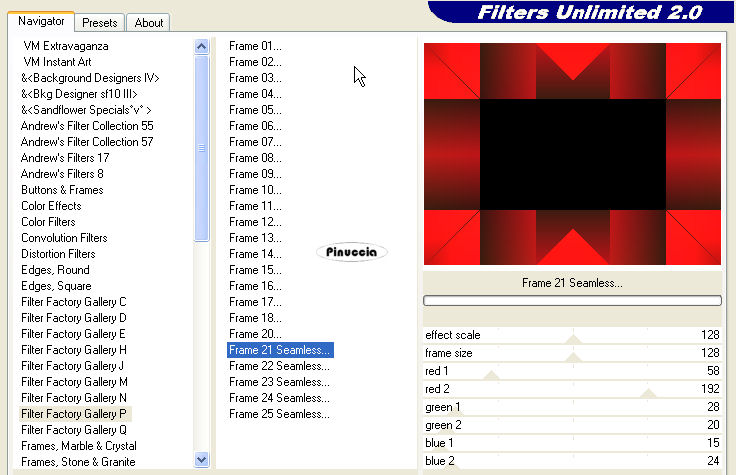Choose the Frame 12... filter

255,222
